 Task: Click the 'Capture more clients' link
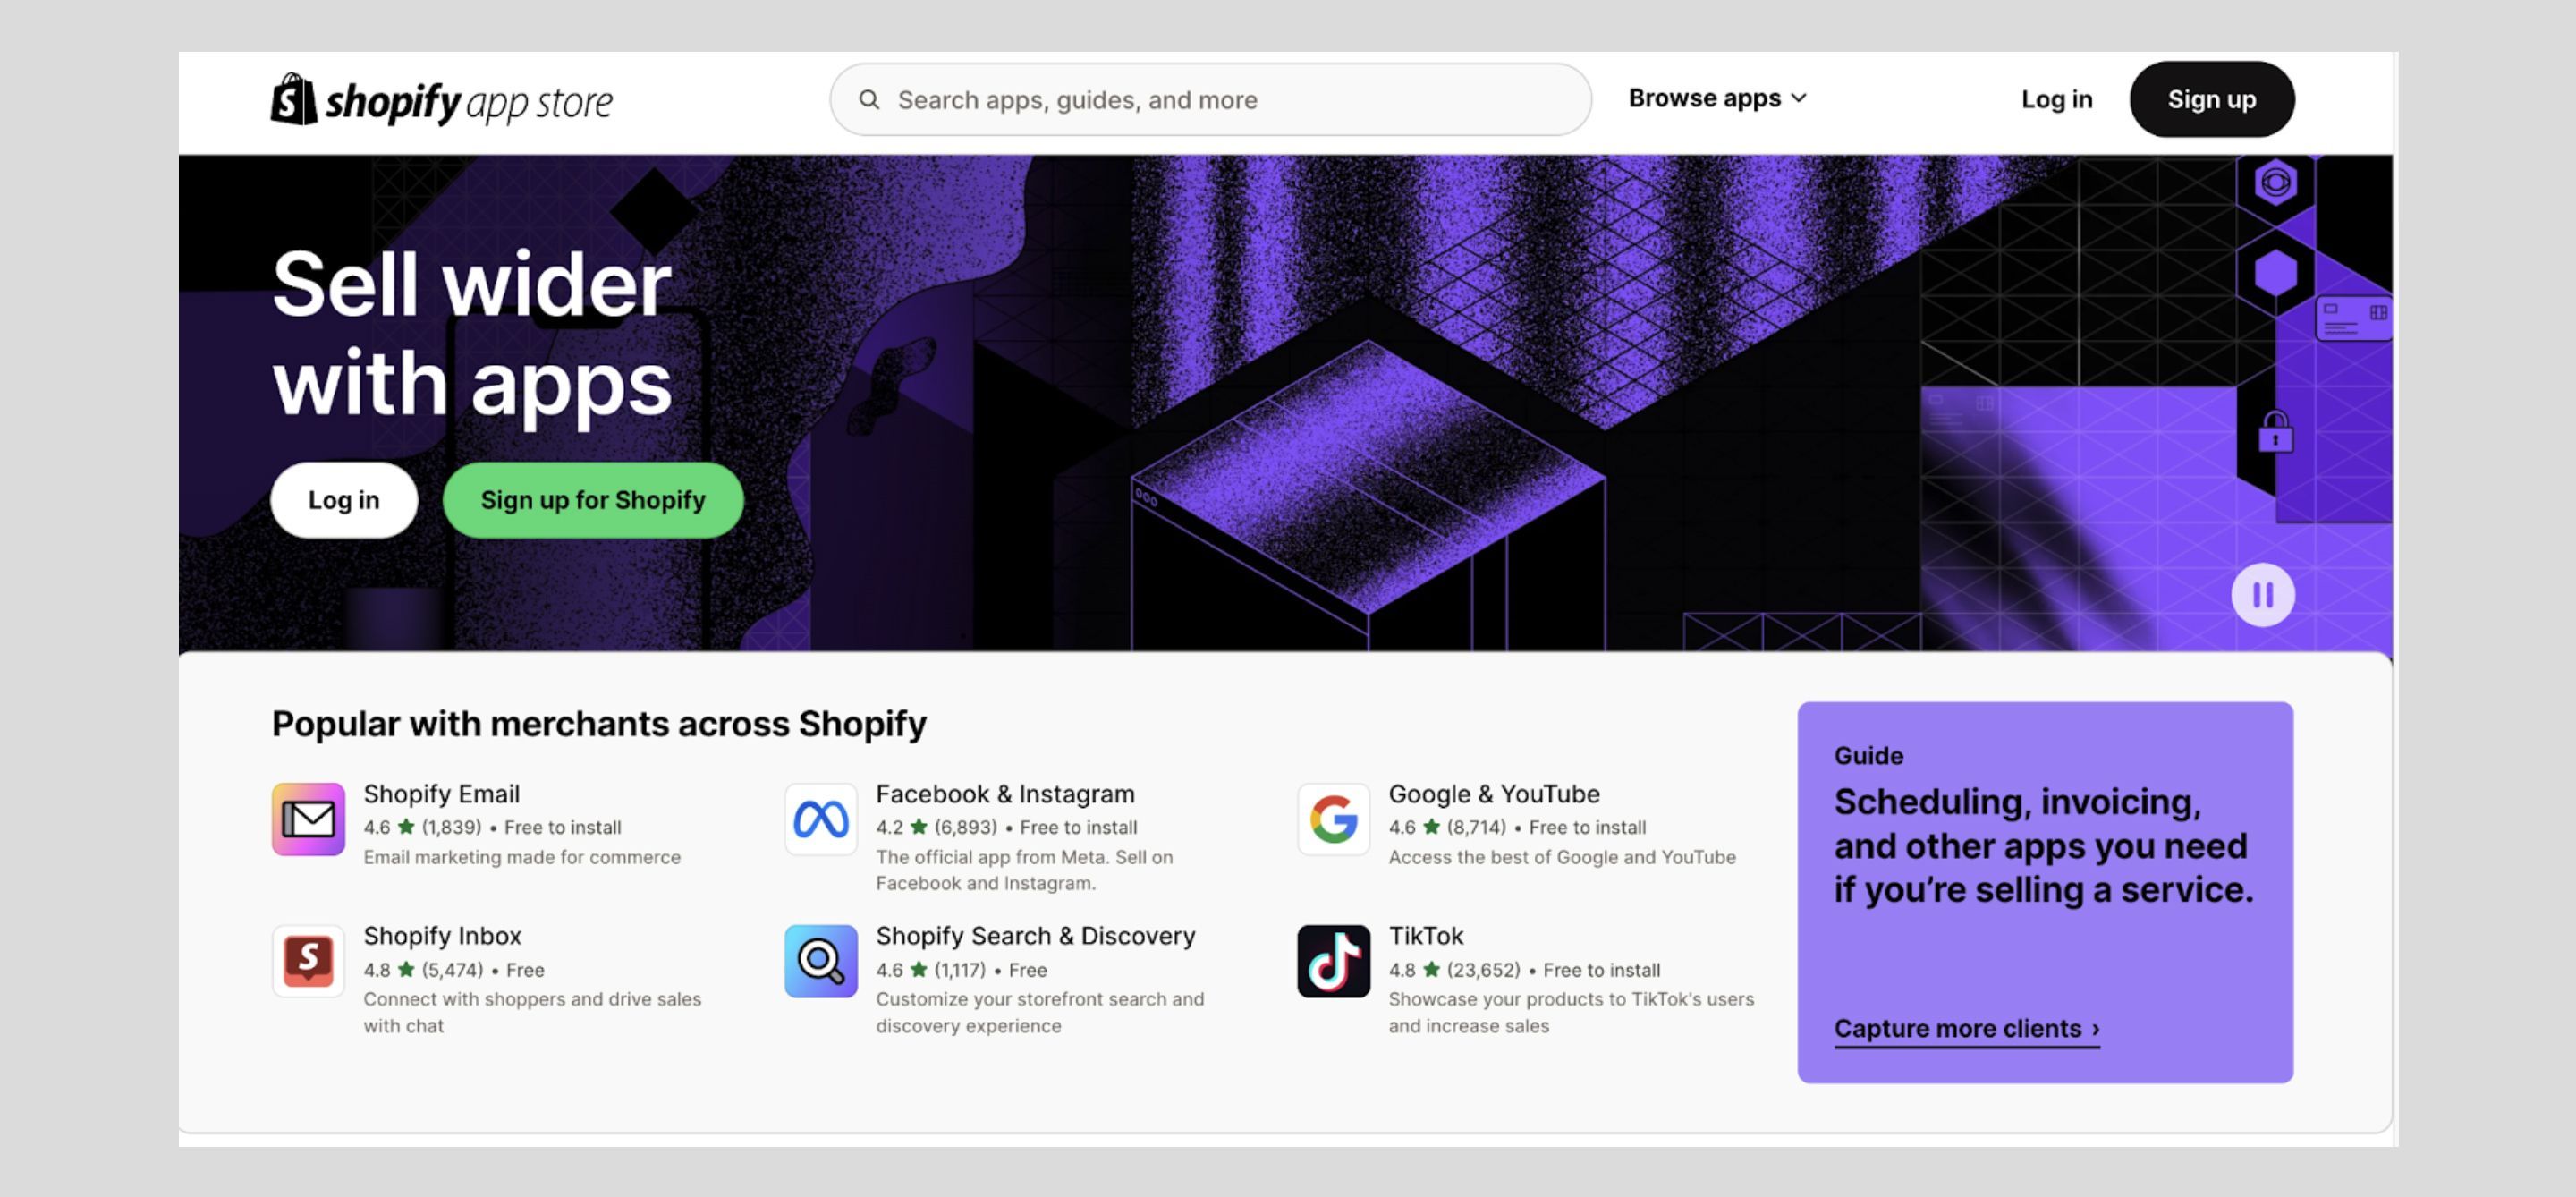pyautogui.click(x=1966, y=1029)
